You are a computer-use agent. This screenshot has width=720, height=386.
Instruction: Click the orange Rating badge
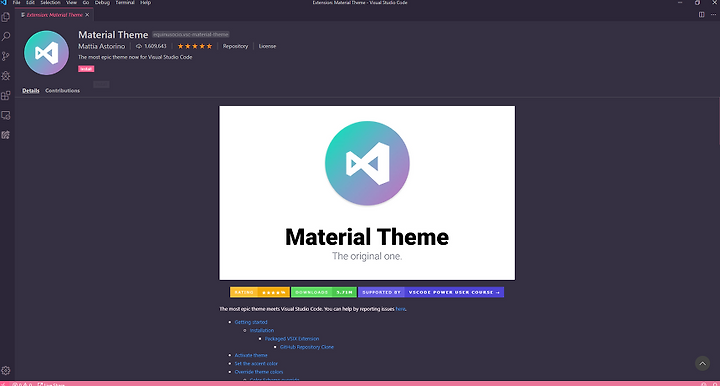click(x=260, y=292)
